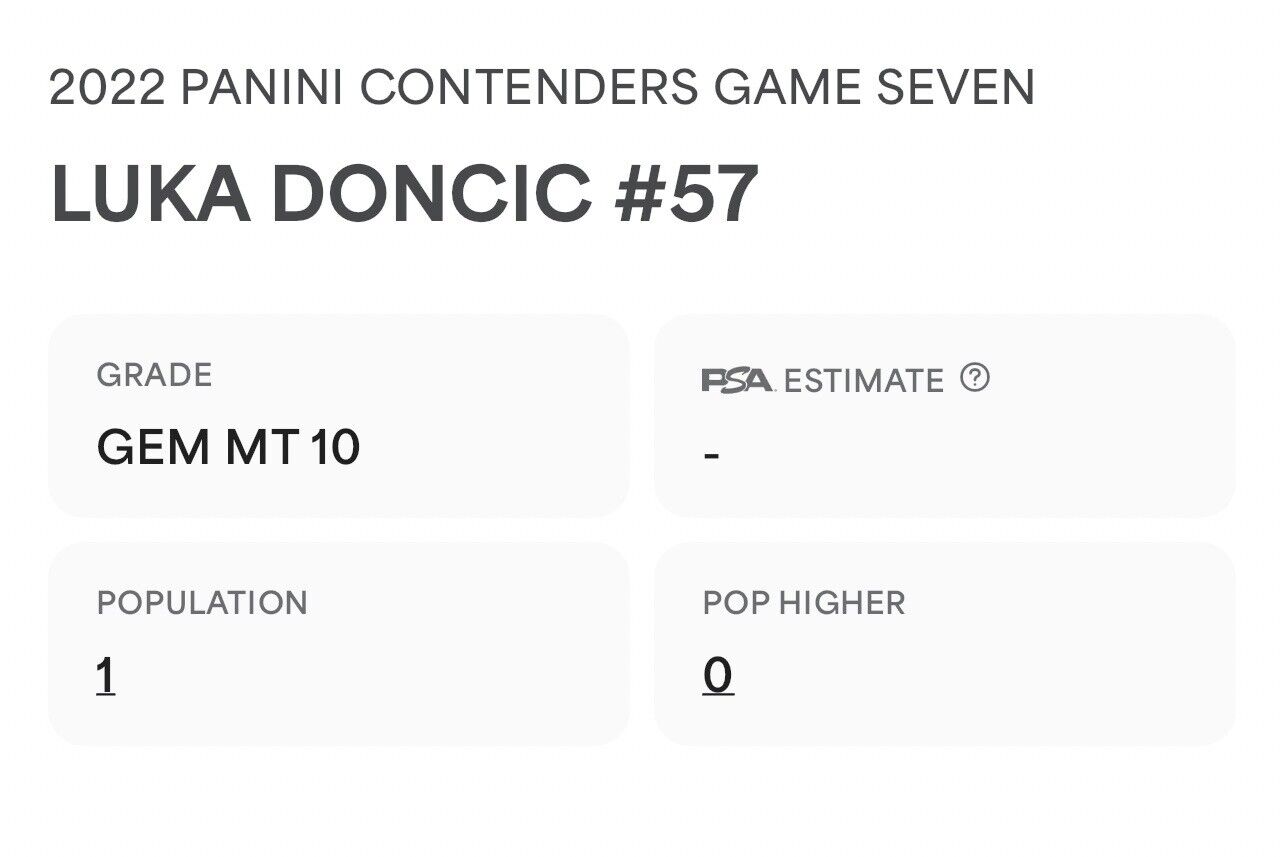Click the 2022 Panini Contenders Game Seven title

(x=542, y=89)
